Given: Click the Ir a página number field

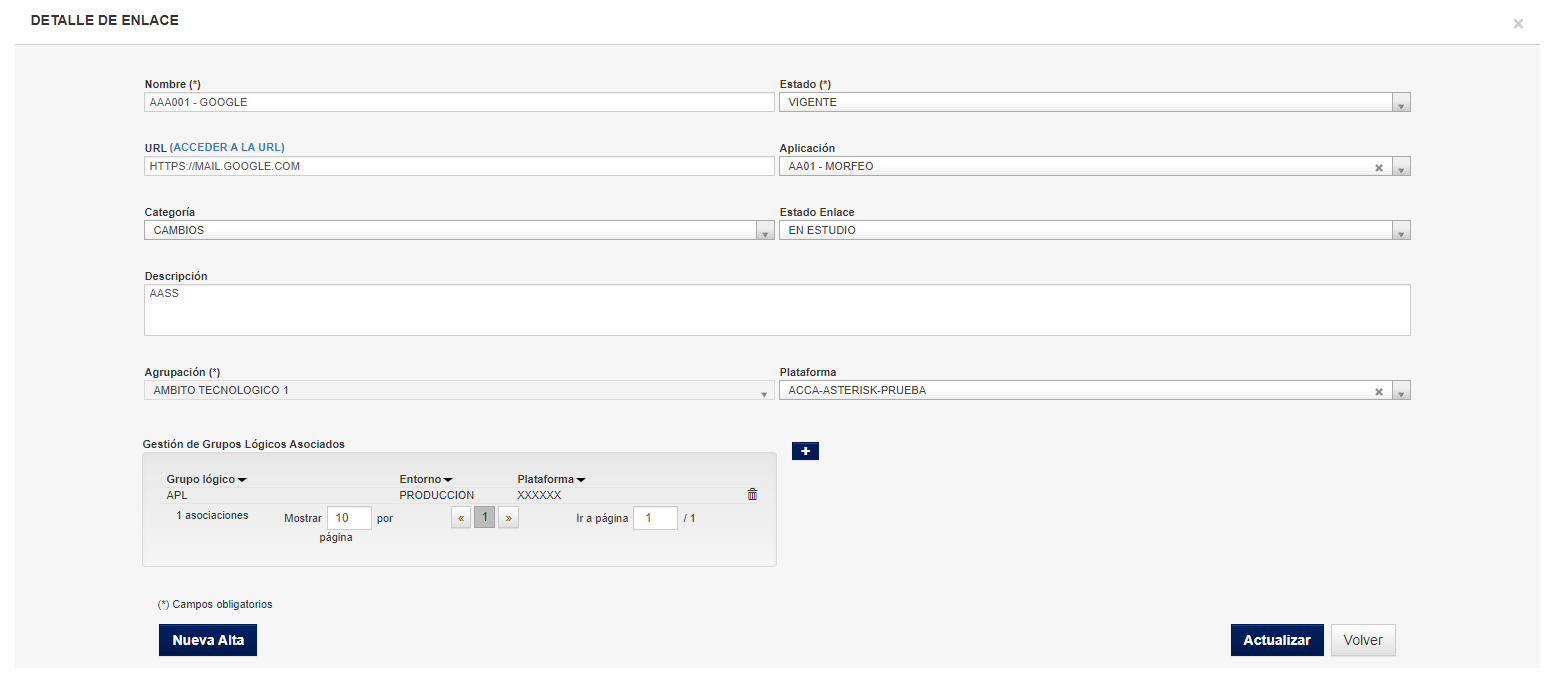Looking at the screenshot, I should pos(655,518).
